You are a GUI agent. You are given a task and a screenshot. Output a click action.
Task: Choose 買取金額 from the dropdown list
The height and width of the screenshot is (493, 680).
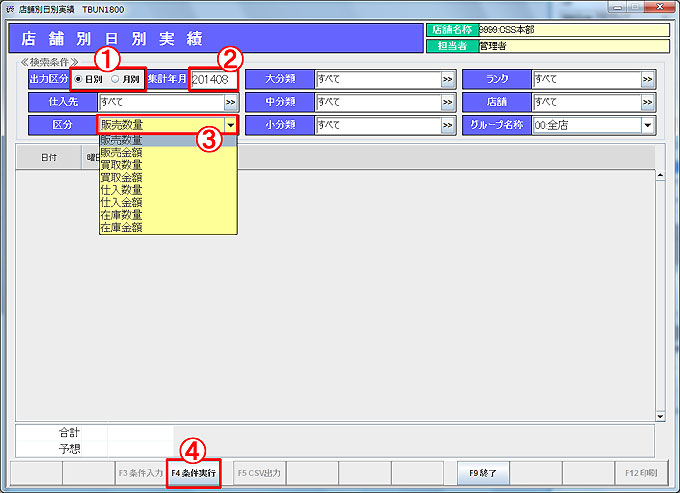pyautogui.click(x=168, y=178)
